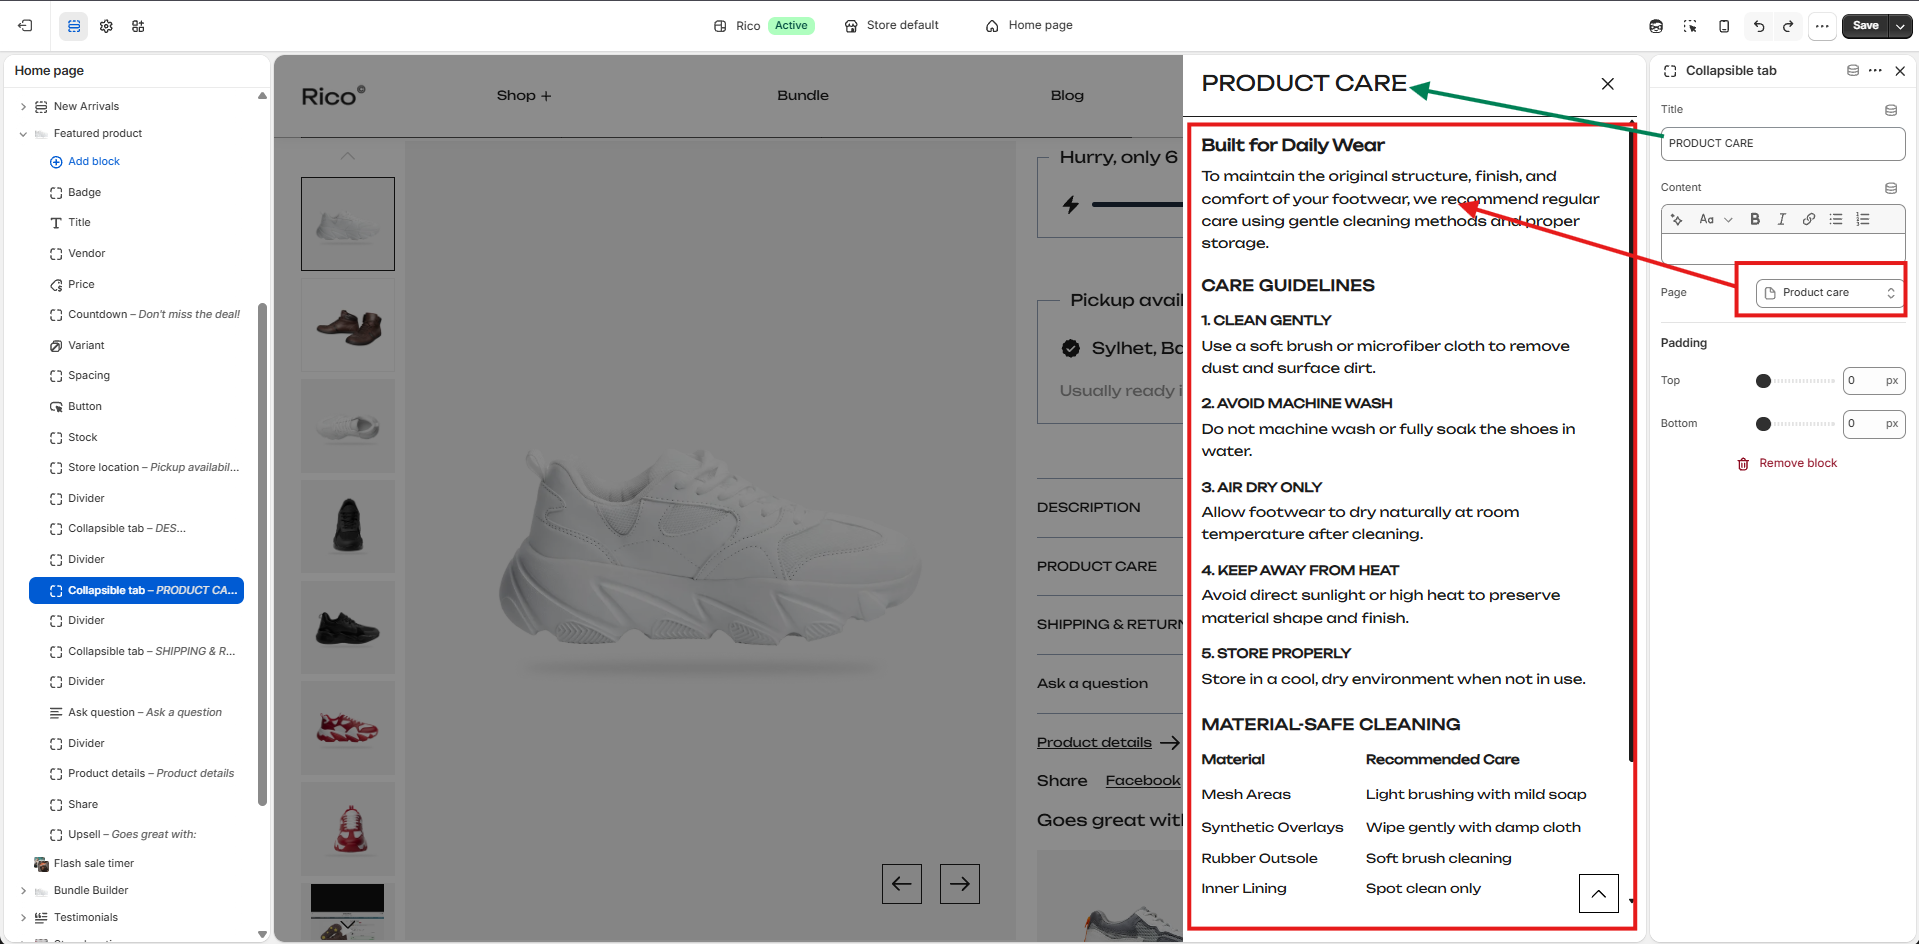Apply bulleted list in Content editor
This screenshot has height=944, width=1919.
click(1836, 219)
